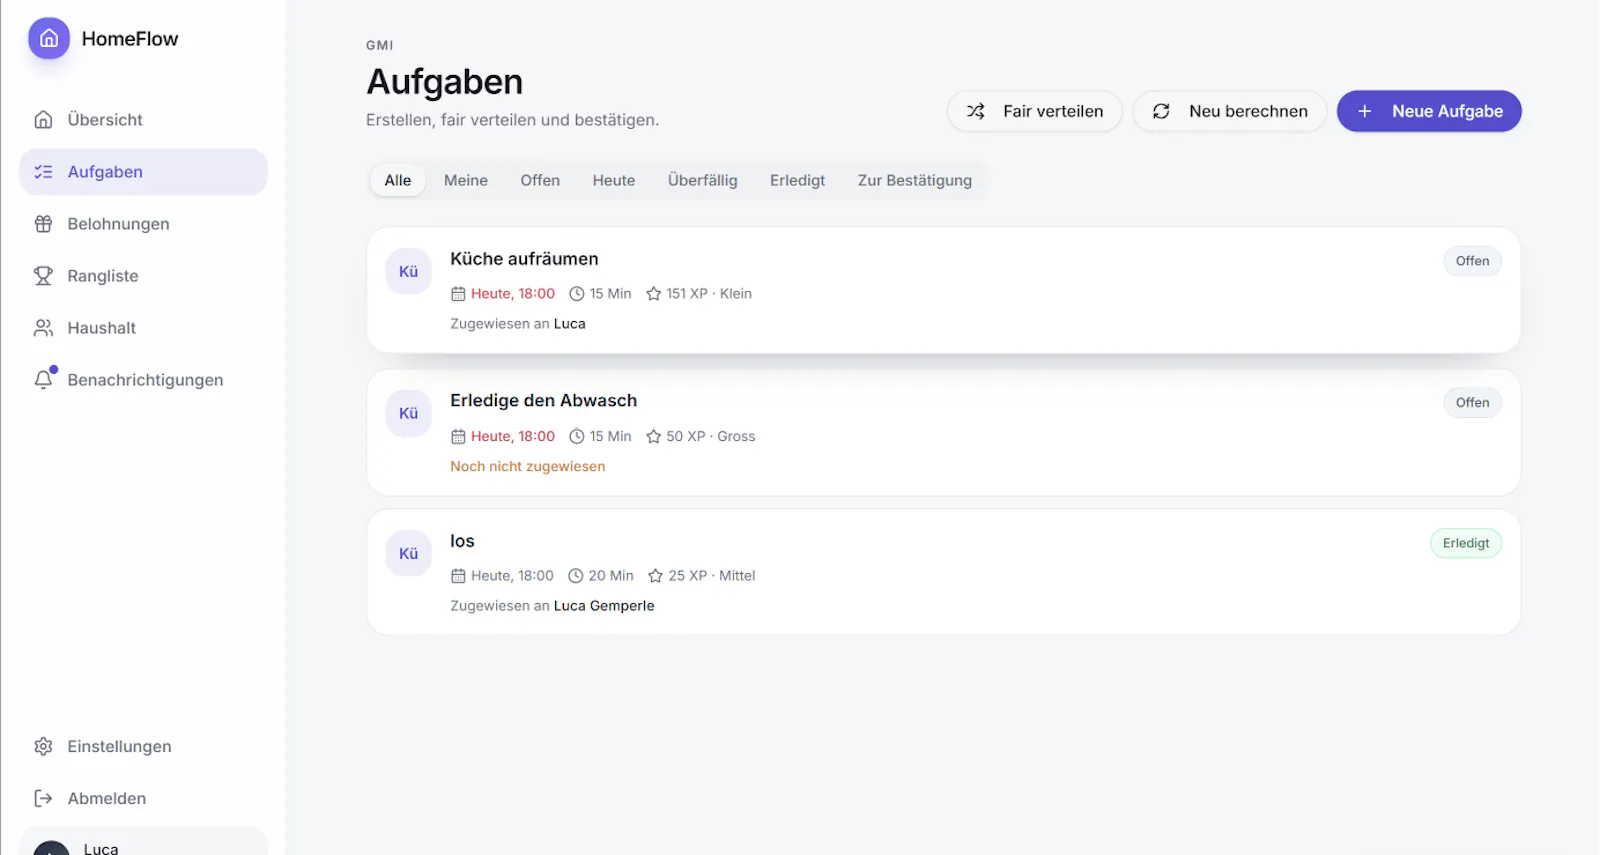Screen dimensions: 1600x855
Task: Click the HomeFlow app name
Action: pyautogui.click(x=130, y=39)
